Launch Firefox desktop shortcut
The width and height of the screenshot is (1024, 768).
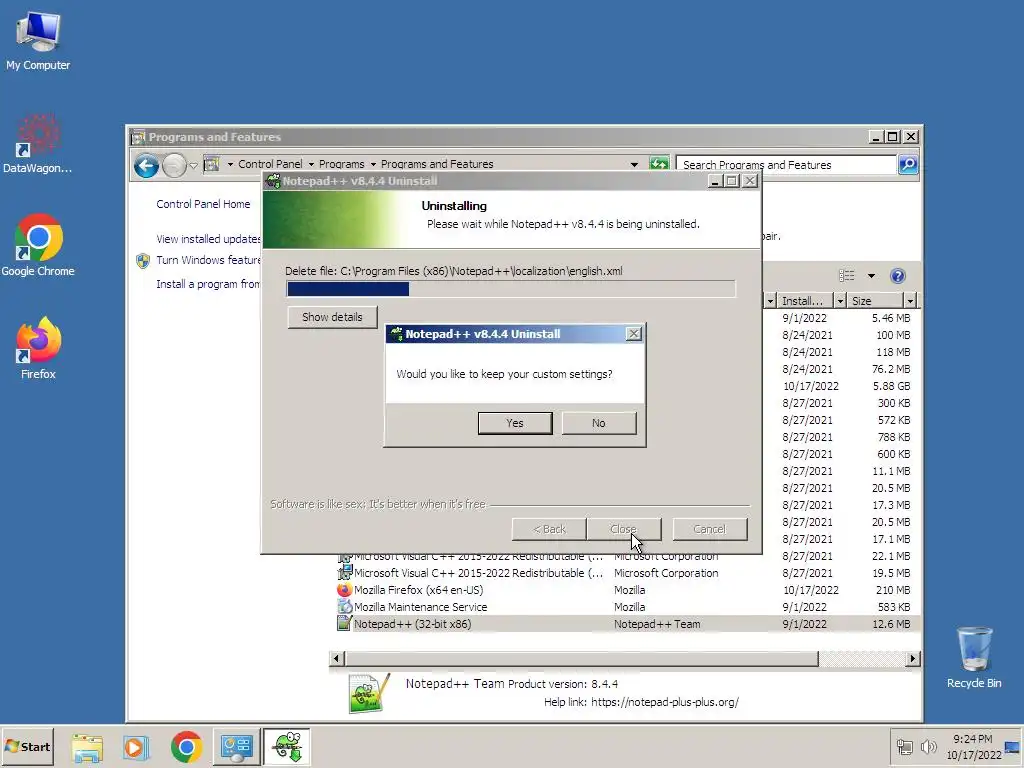point(38,348)
